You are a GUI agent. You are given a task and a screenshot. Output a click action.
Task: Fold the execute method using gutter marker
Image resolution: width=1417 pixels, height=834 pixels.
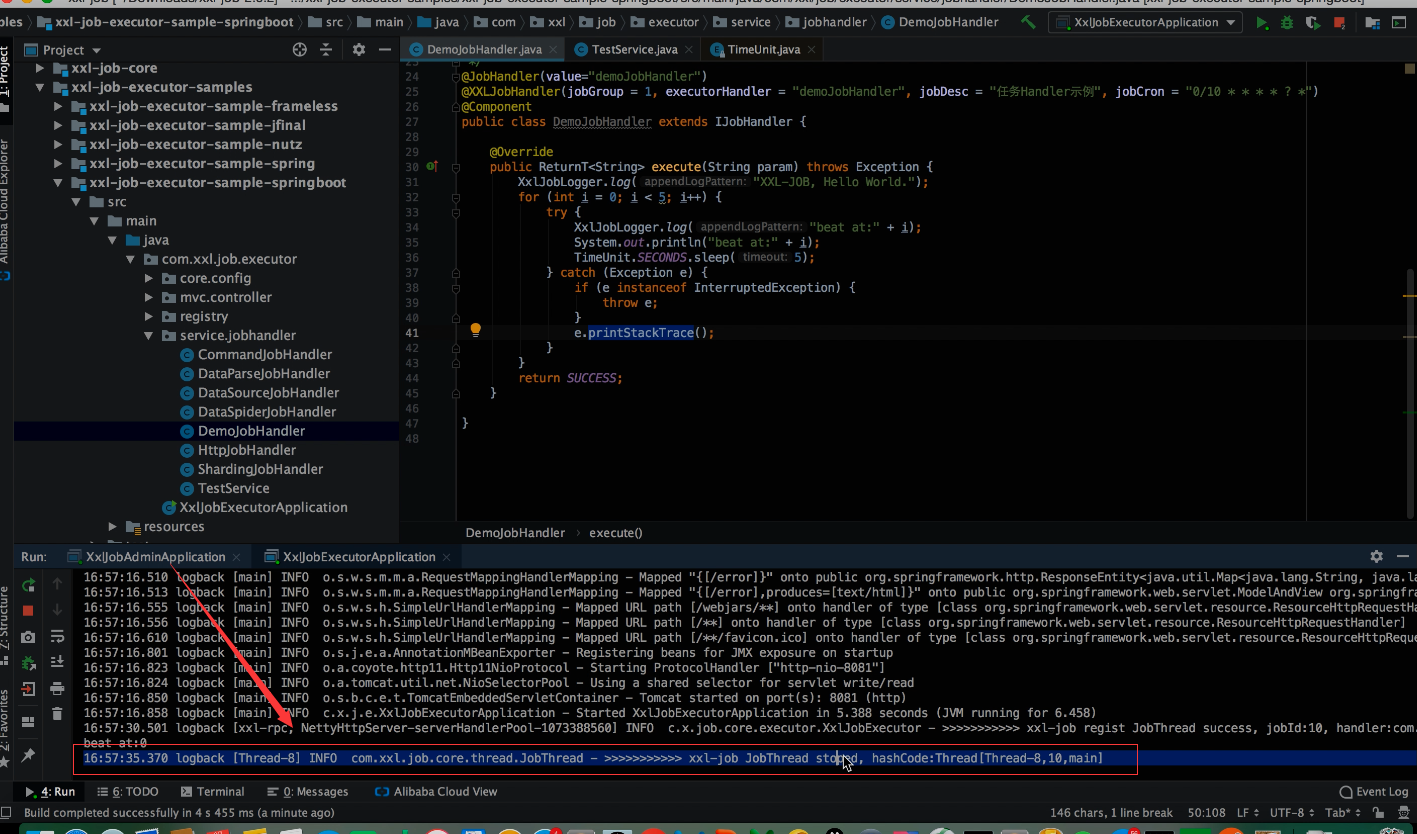pos(457,167)
